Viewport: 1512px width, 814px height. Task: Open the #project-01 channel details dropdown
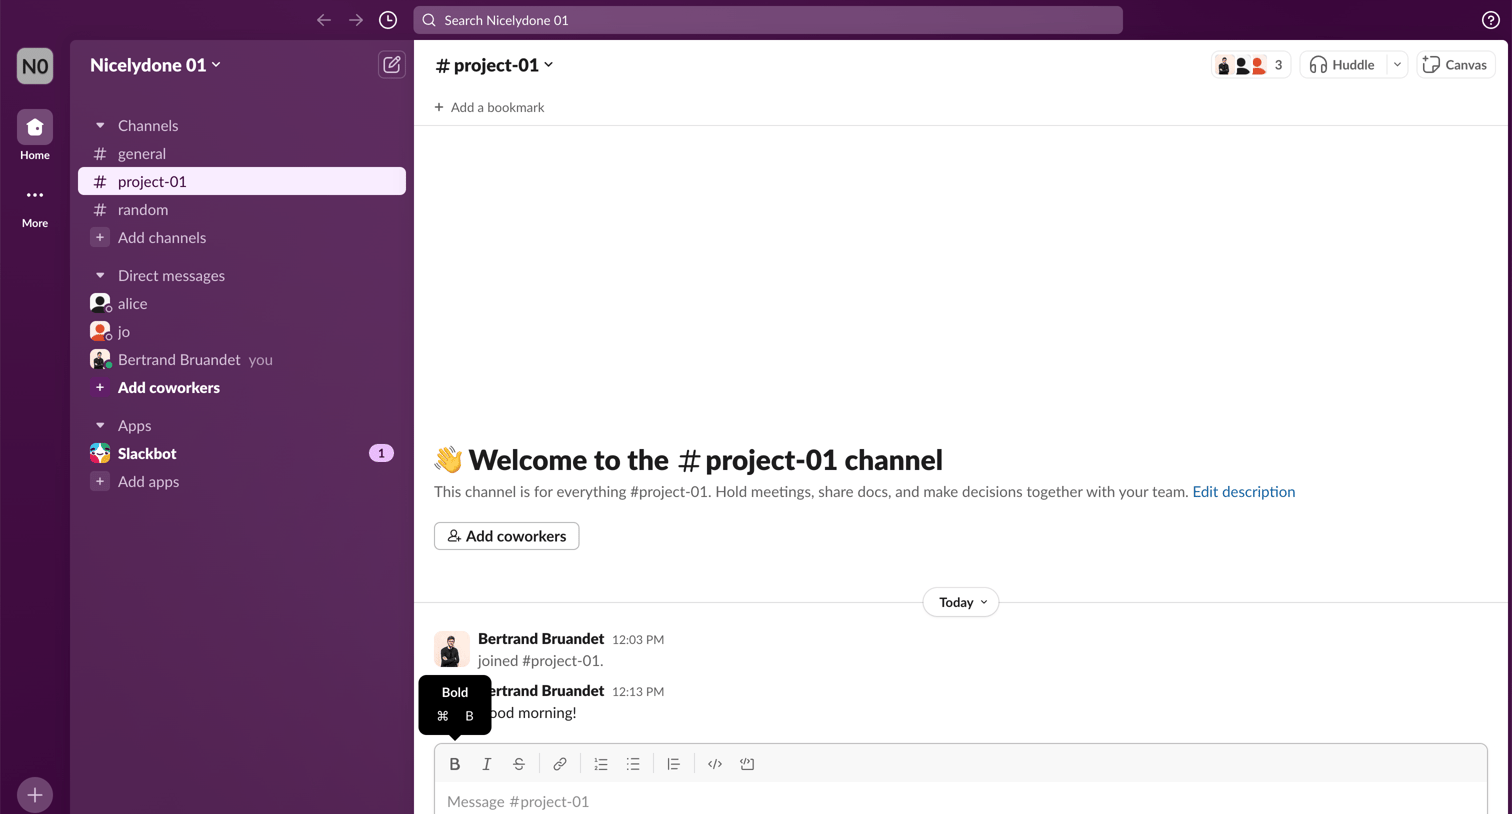(494, 65)
